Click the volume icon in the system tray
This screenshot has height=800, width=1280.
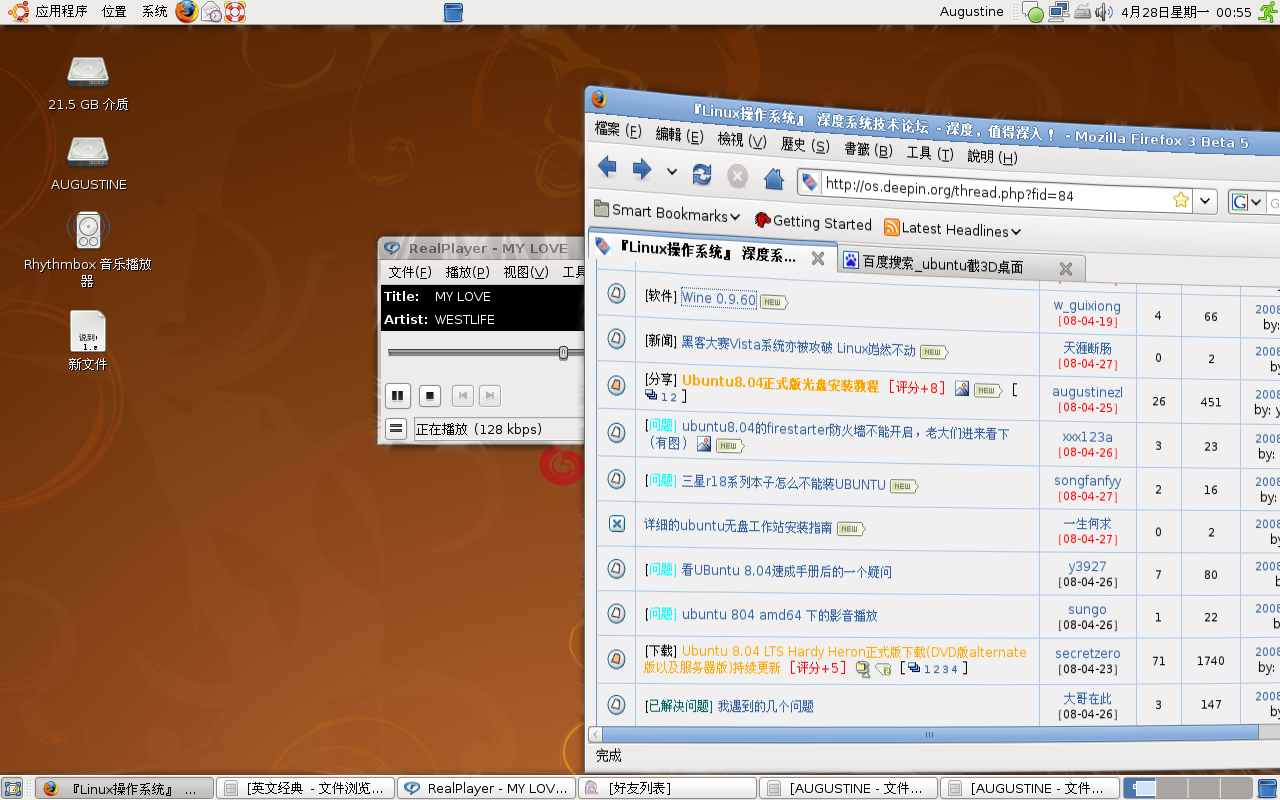click(x=1103, y=12)
